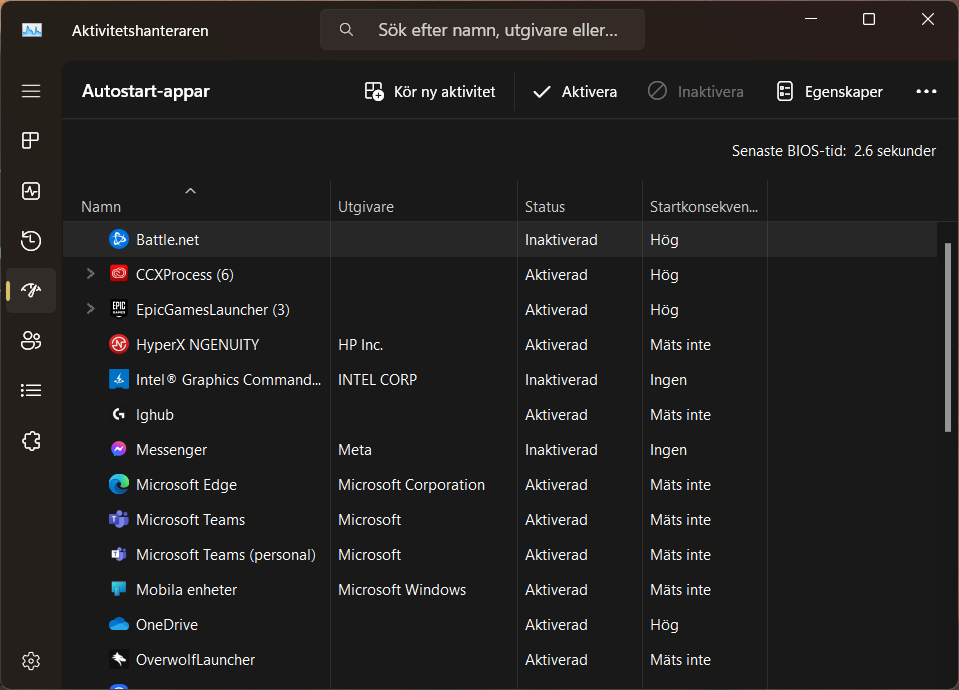Open the App history page icon
Screen dimensions: 959x690
tap(31, 240)
